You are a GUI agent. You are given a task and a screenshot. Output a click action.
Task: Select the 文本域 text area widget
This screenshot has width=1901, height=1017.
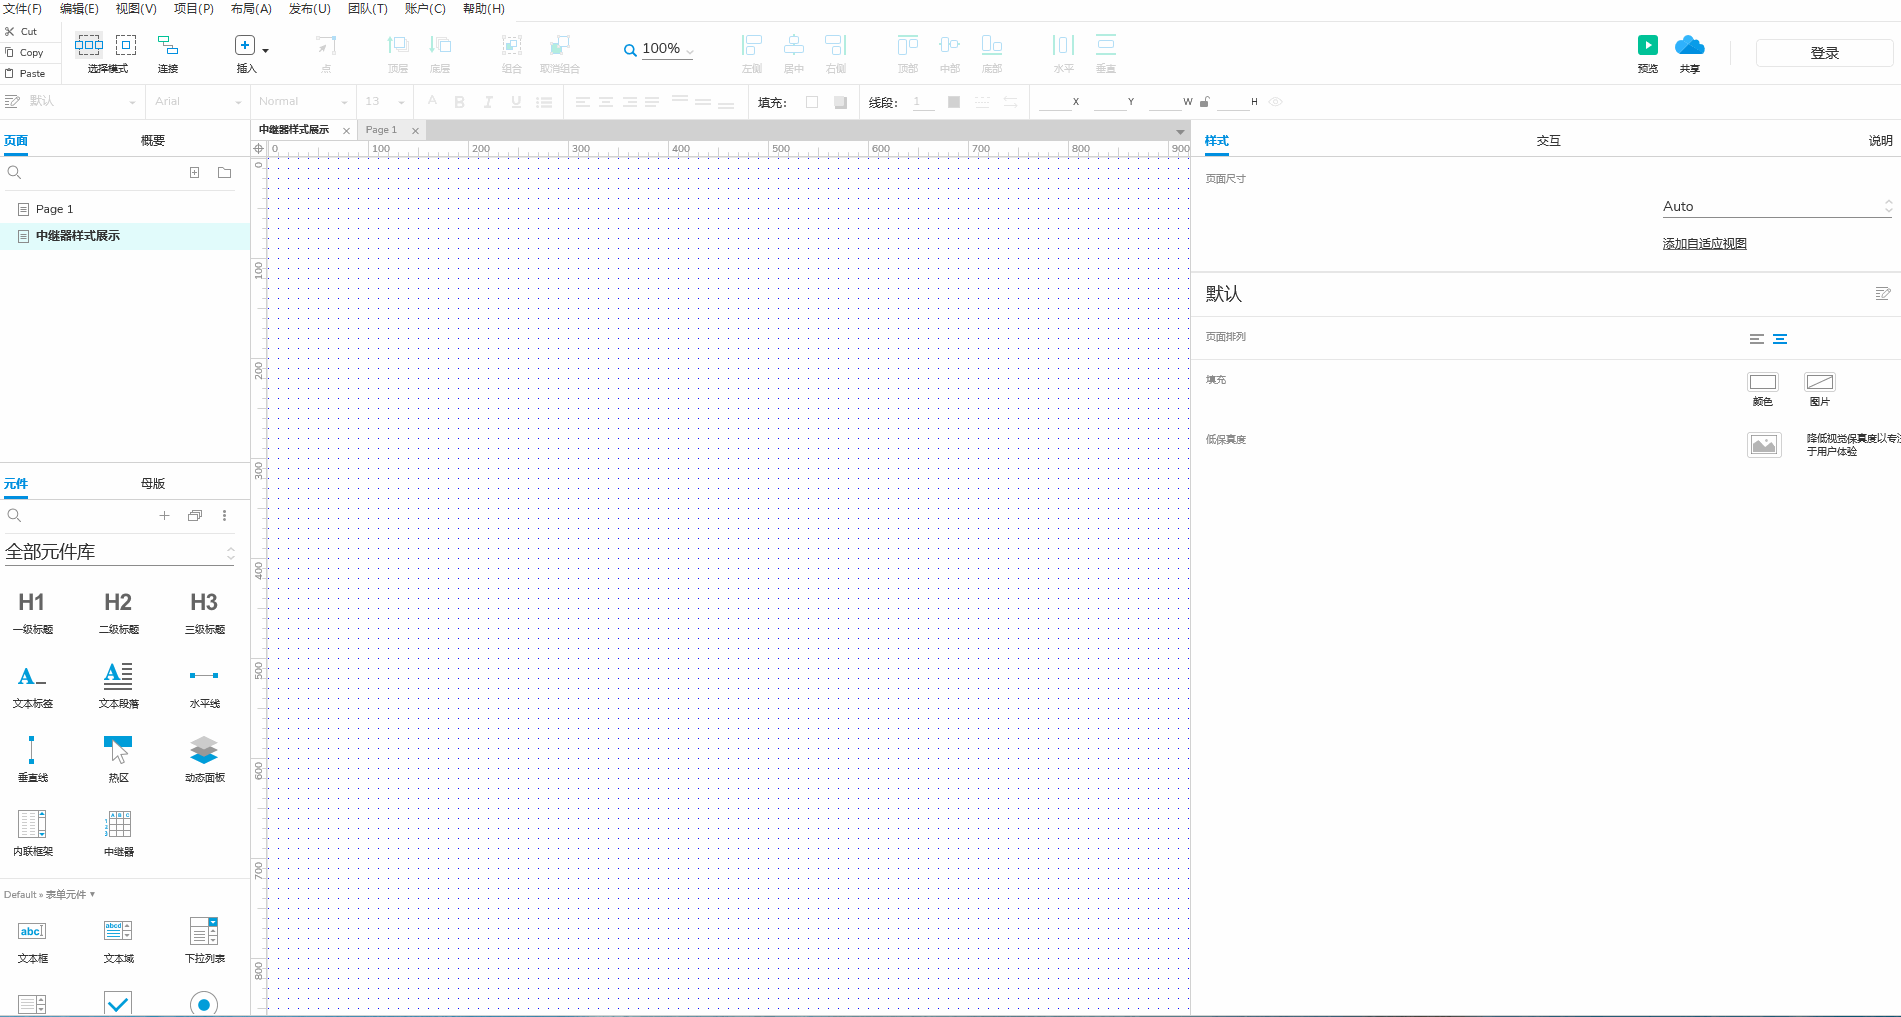point(118,941)
